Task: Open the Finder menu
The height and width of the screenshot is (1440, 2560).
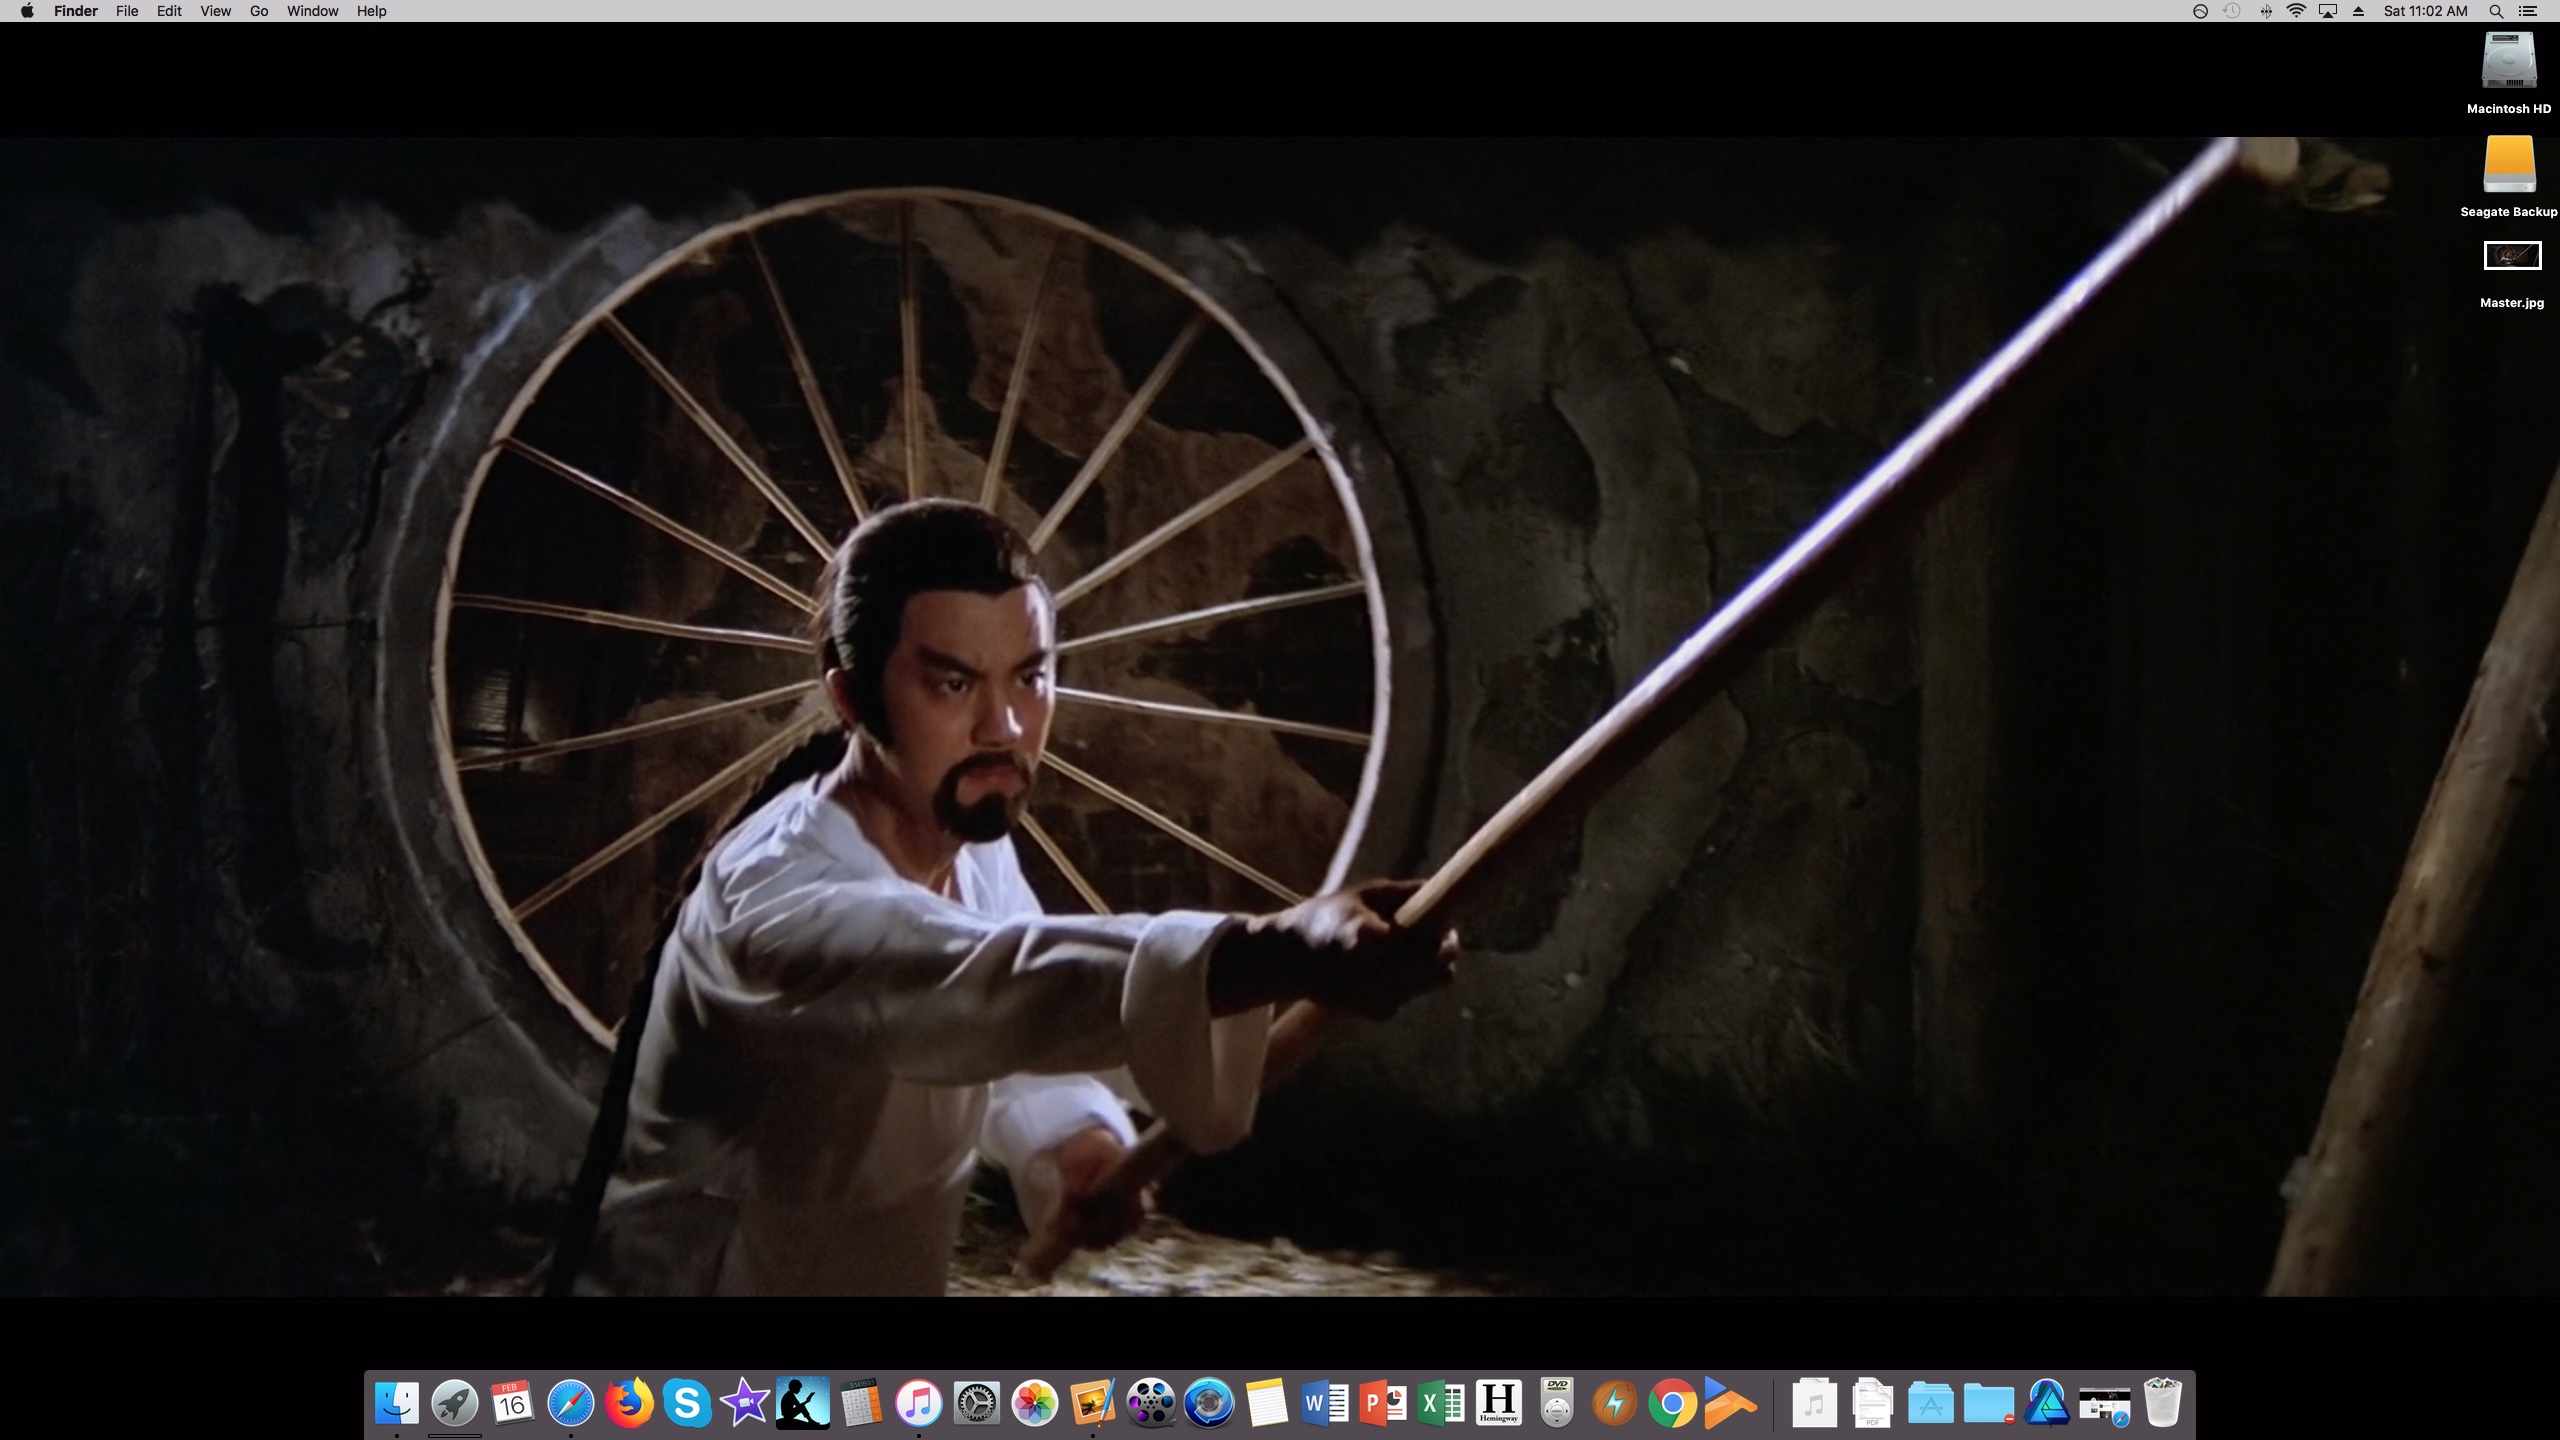Action: click(x=76, y=11)
